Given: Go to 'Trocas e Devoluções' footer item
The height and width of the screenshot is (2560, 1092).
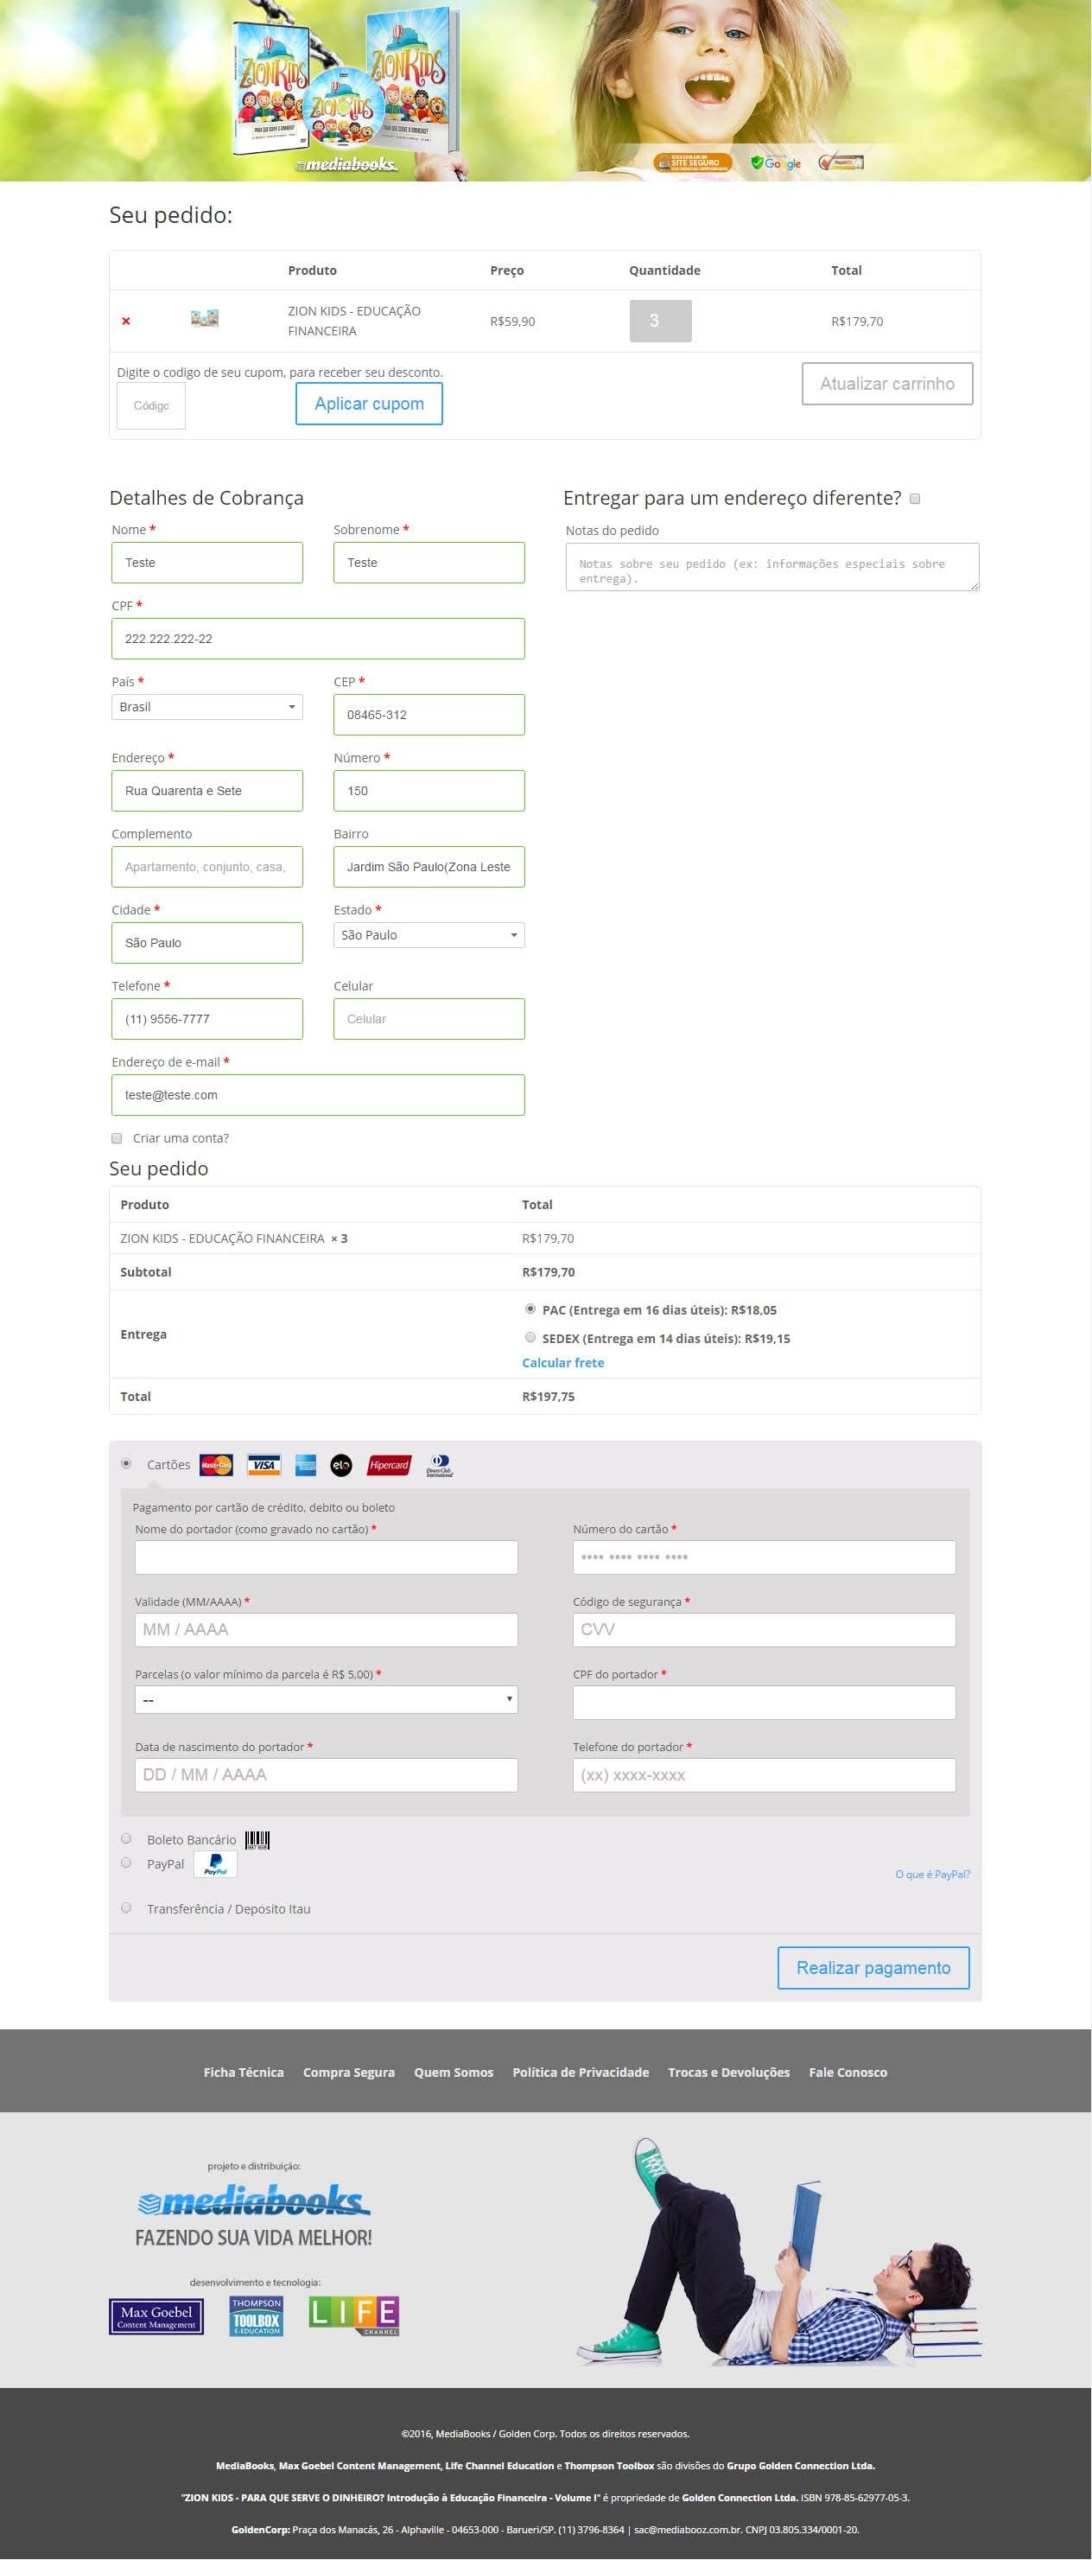Looking at the screenshot, I should pyautogui.click(x=728, y=2072).
